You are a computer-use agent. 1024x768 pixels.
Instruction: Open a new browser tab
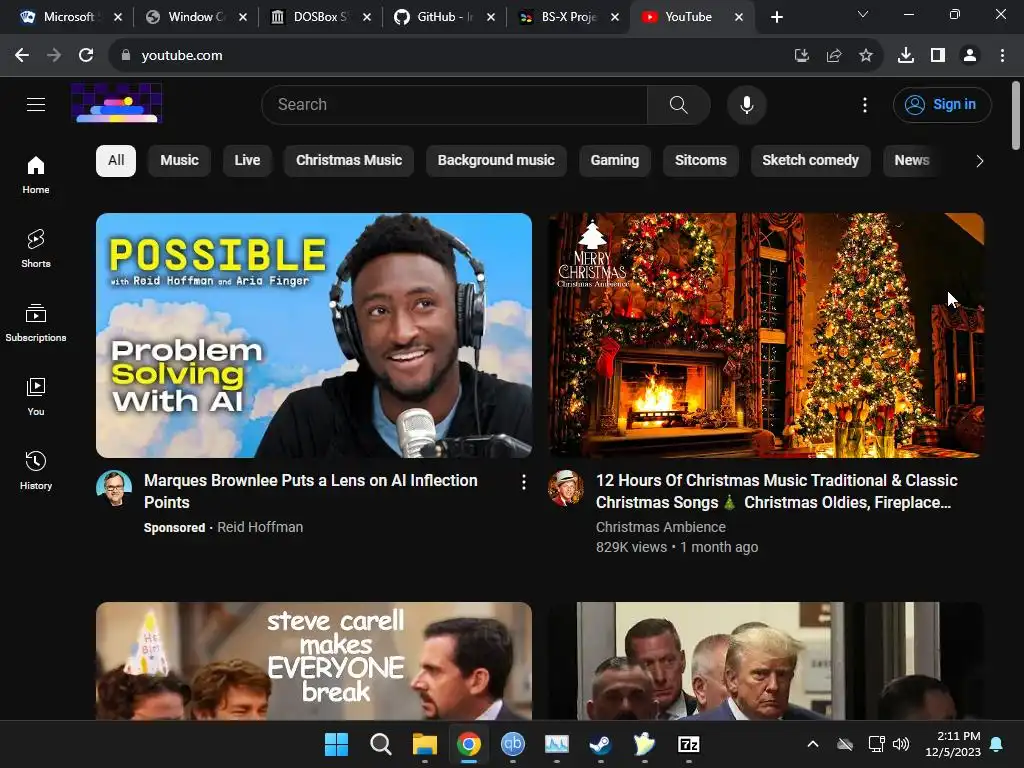pos(776,18)
